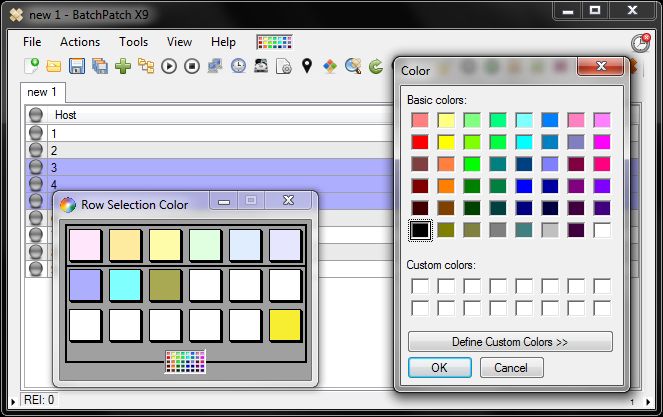Viewport: 663px width, 417px height.
Task: Close the Row Selection Color window
Action: (x=288, y=200)
